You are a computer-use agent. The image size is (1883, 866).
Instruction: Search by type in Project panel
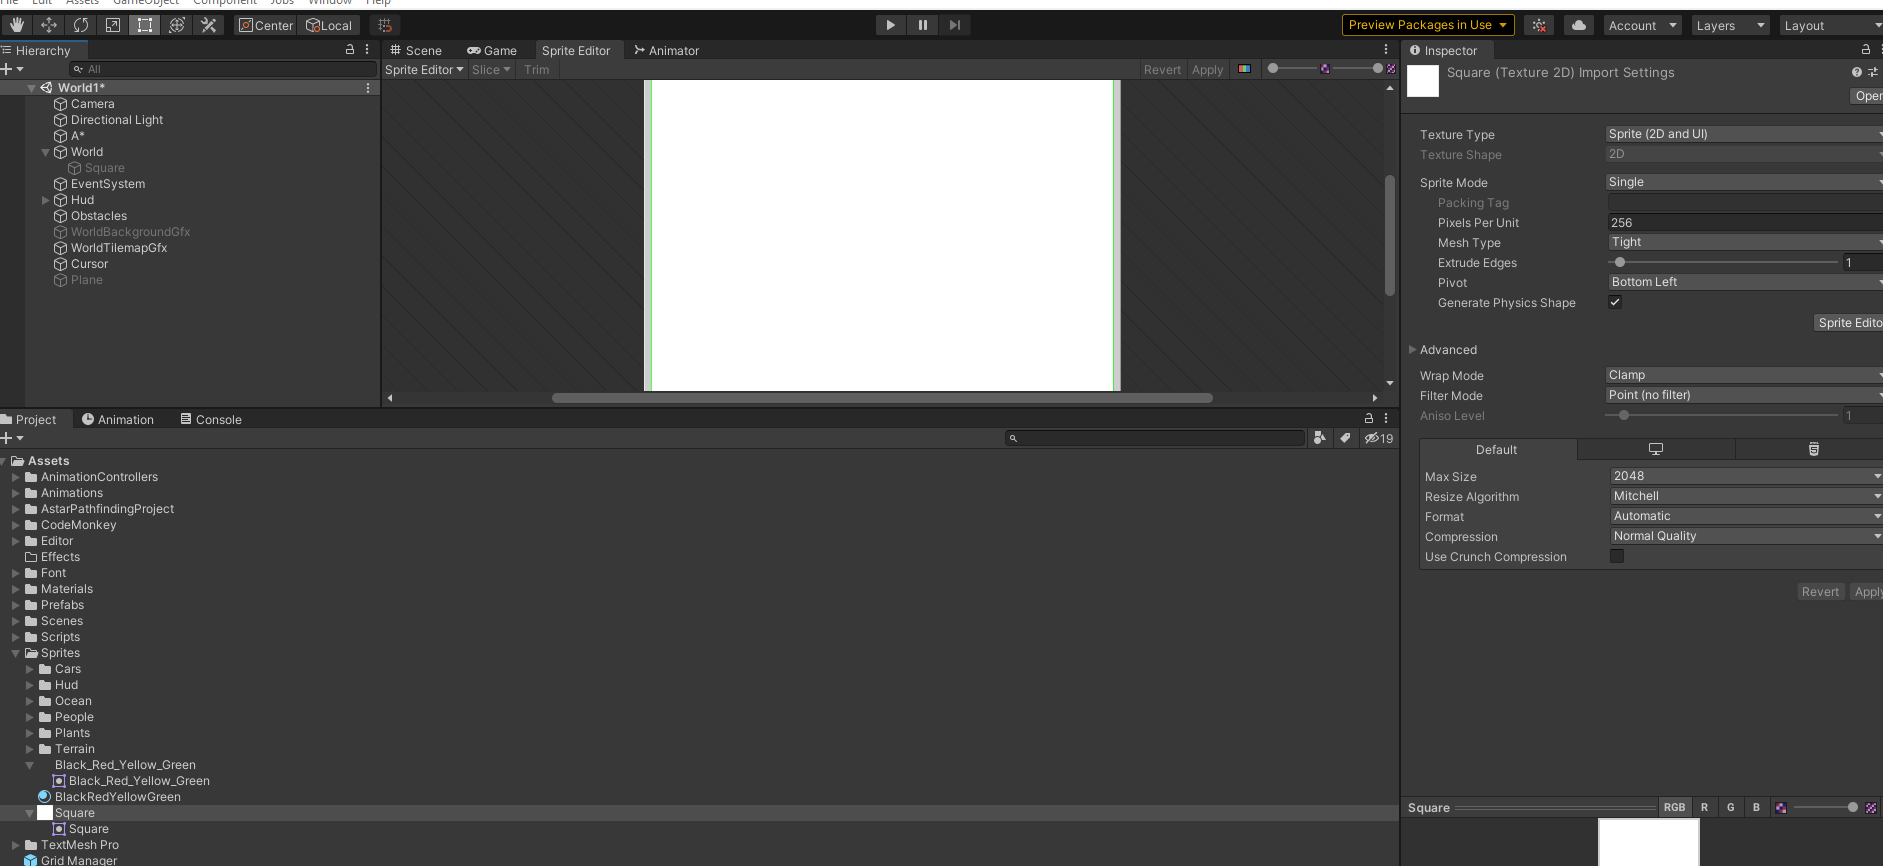[x=1320, y=438]
